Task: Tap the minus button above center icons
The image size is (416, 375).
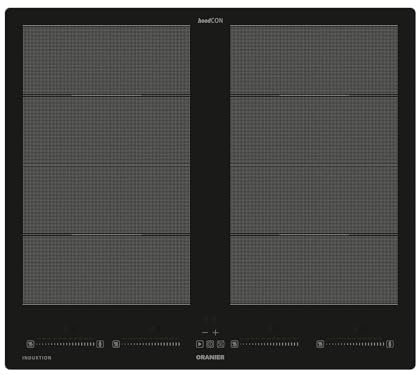Action: [205, 332]
